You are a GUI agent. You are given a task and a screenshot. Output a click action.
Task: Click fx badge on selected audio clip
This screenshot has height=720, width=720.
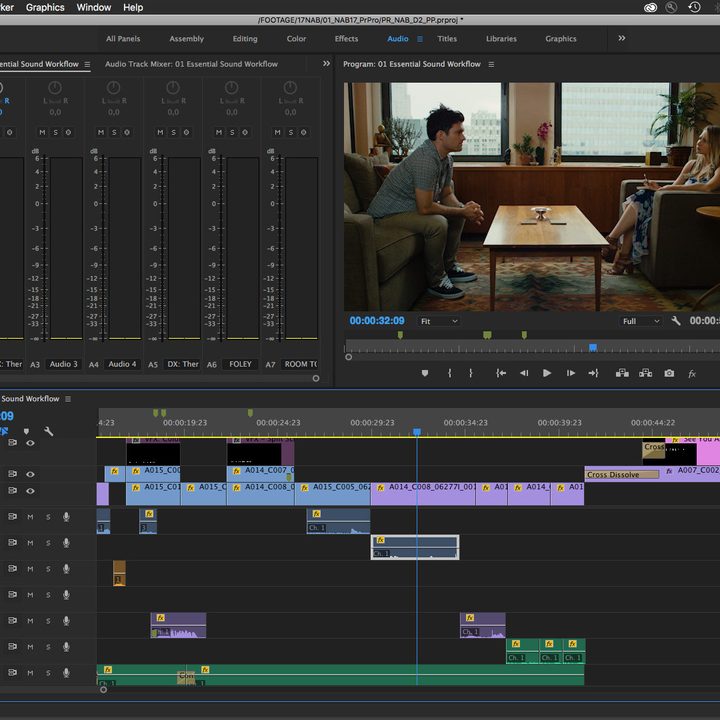(x=381, y=540)
